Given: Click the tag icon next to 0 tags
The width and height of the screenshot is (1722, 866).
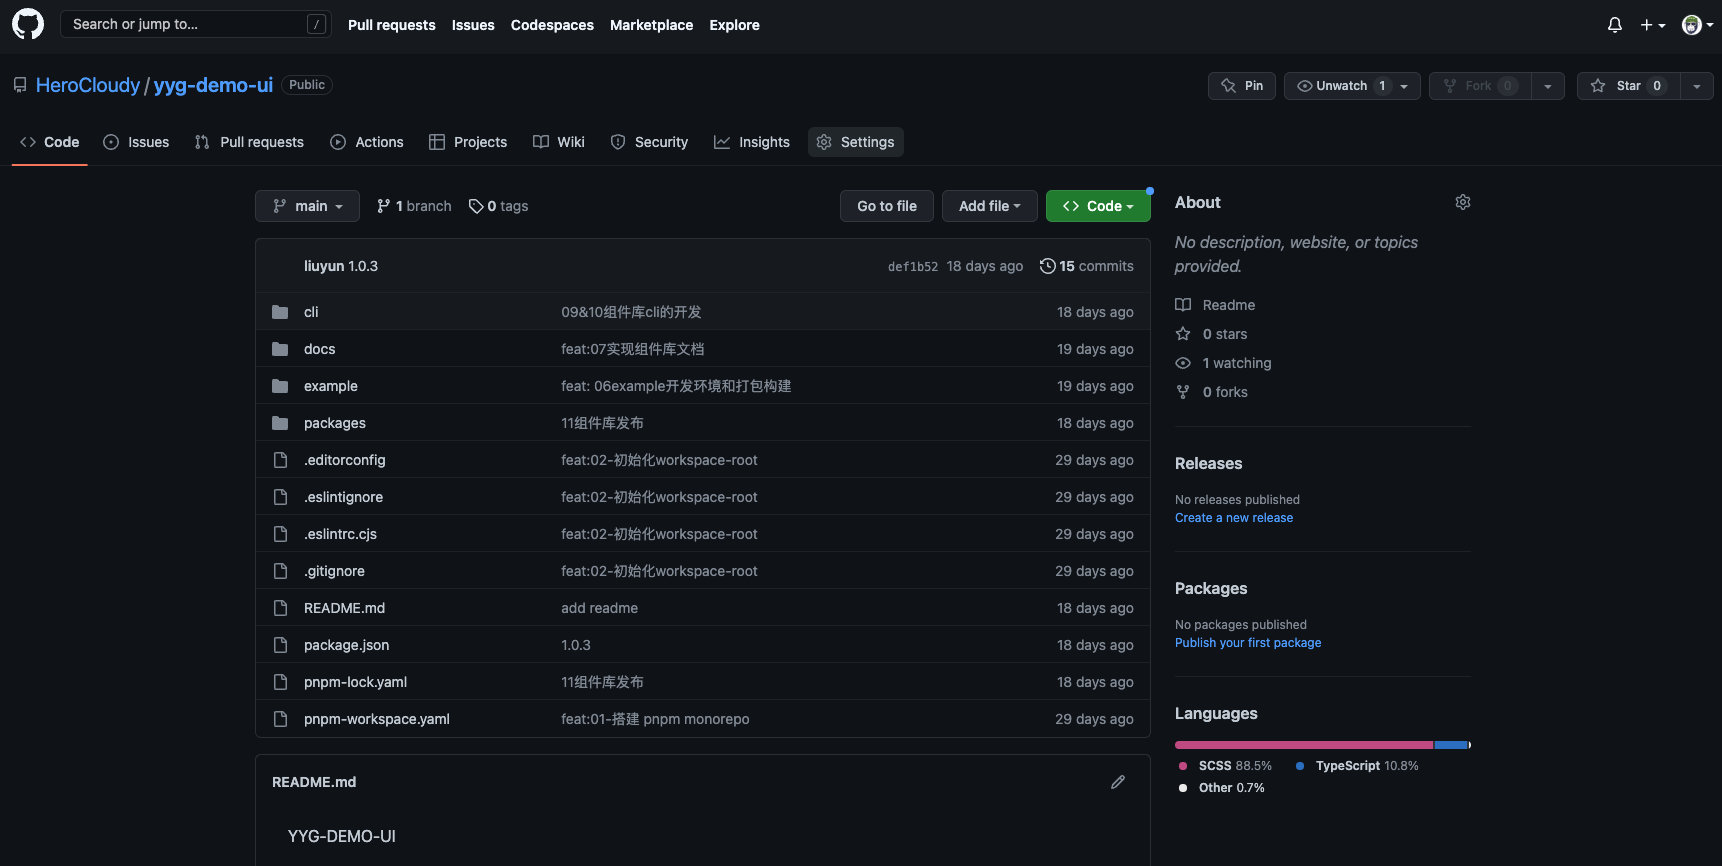Looking at the screenshot, I should coord(476,206).
